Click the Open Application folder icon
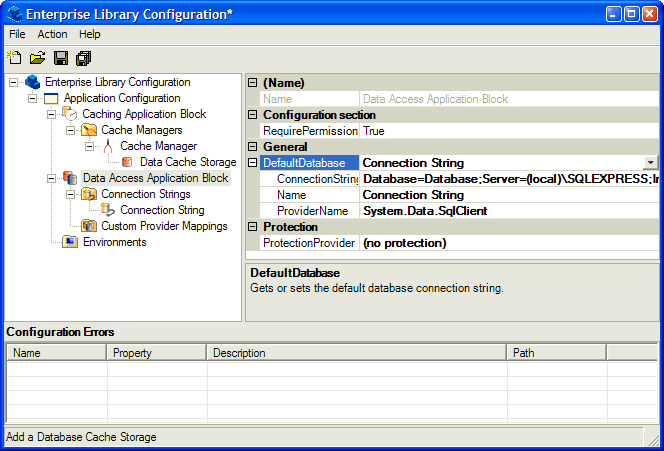Screen dimensions: 664x451 [38, 58]
